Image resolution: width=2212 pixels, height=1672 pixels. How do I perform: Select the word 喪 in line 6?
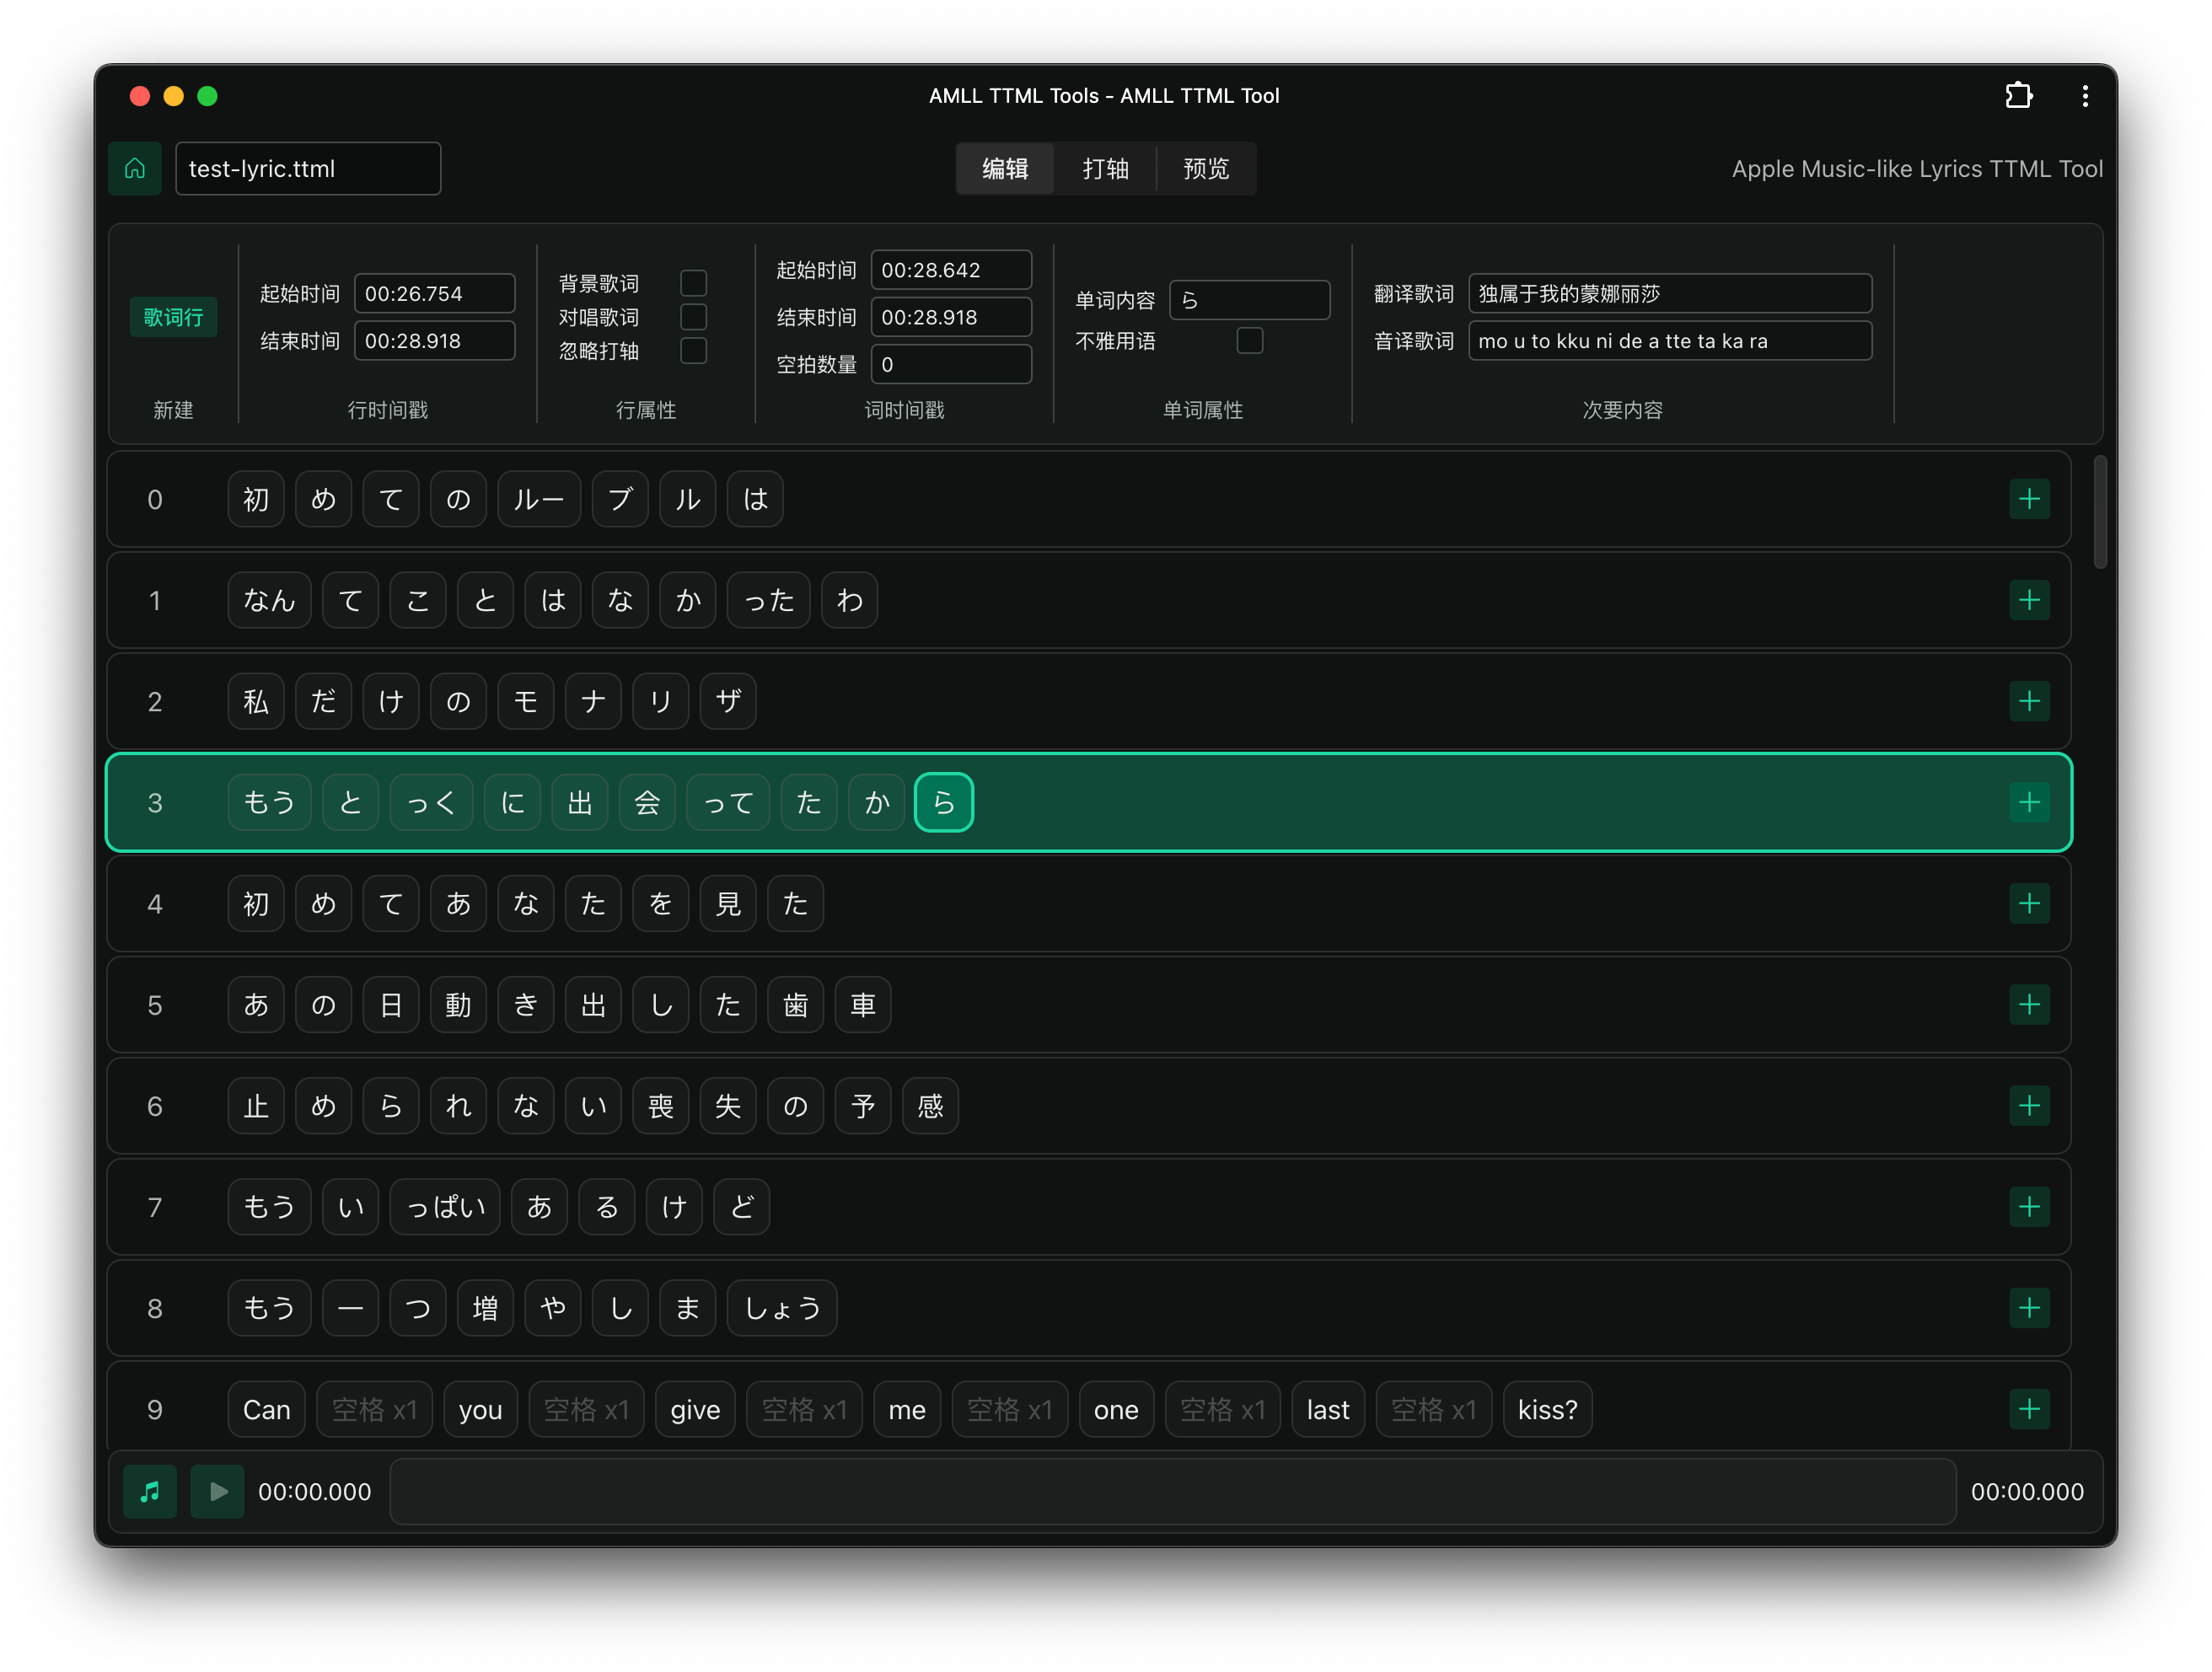point(660,1105)
